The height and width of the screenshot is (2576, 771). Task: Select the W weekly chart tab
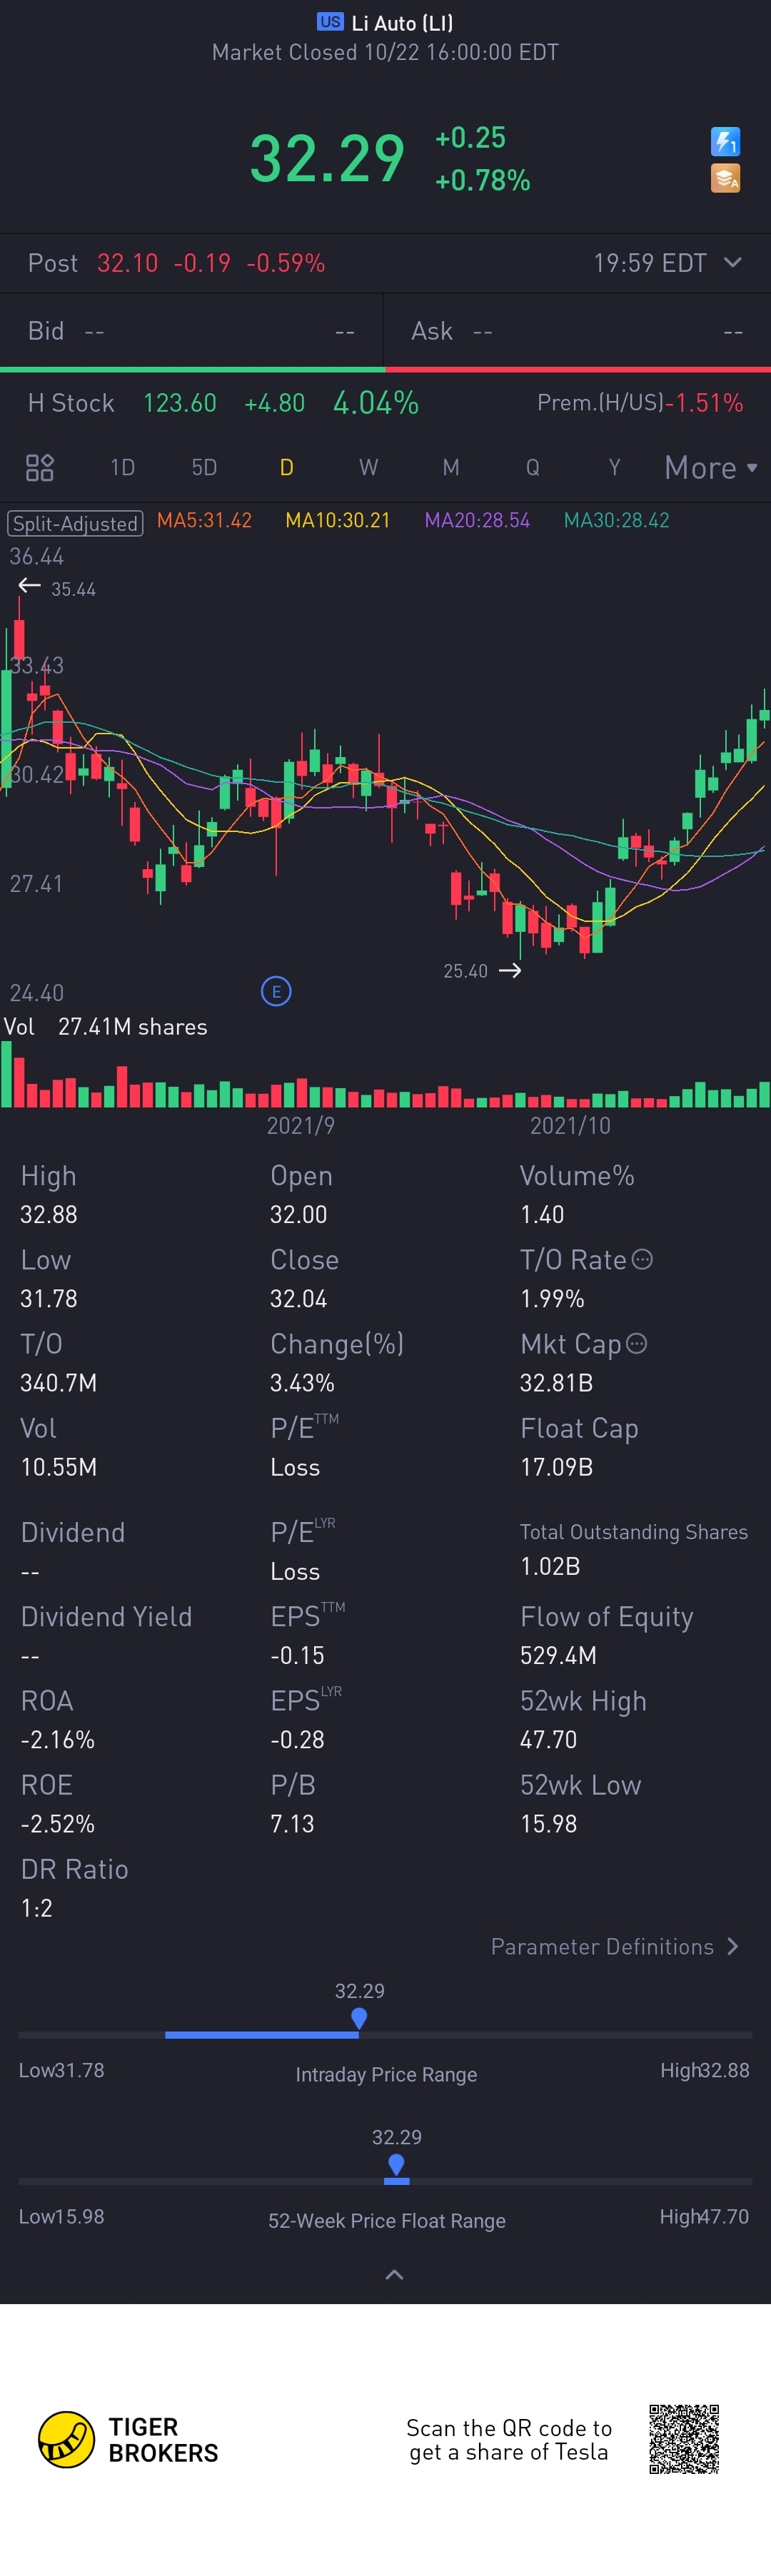[368, 467]
